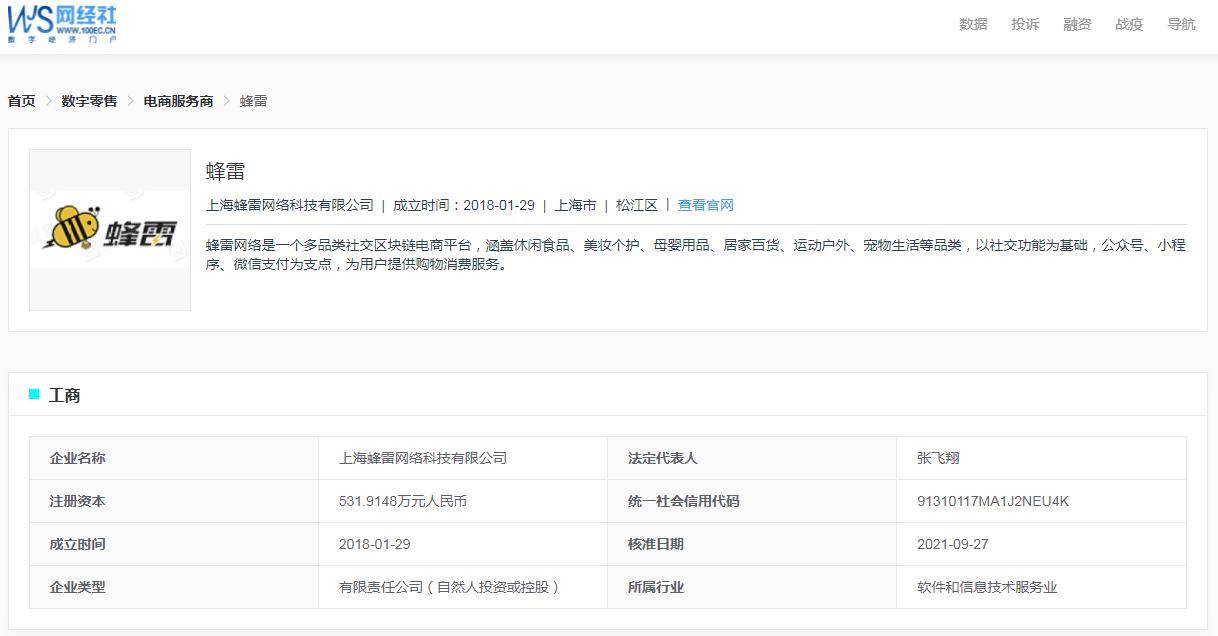Select the 核准日期 label cell
1218x636 pixels.
tap(752, 544)
